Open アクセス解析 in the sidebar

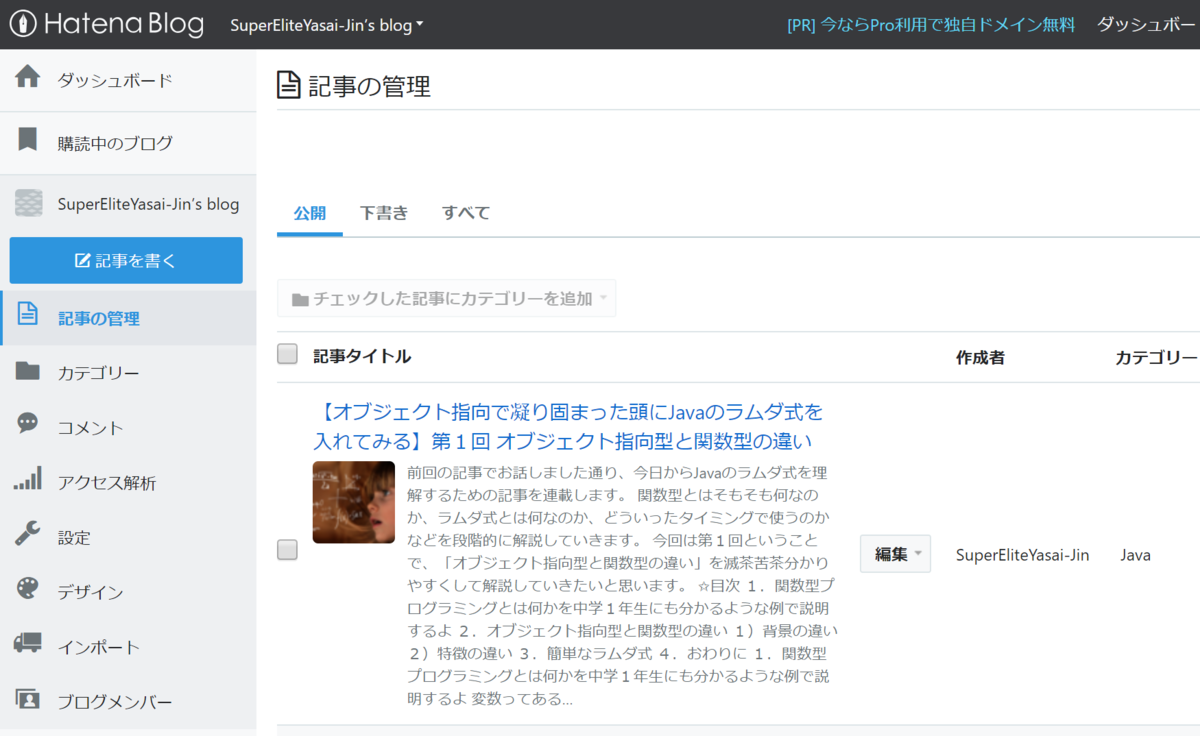[x=128, y=482]
